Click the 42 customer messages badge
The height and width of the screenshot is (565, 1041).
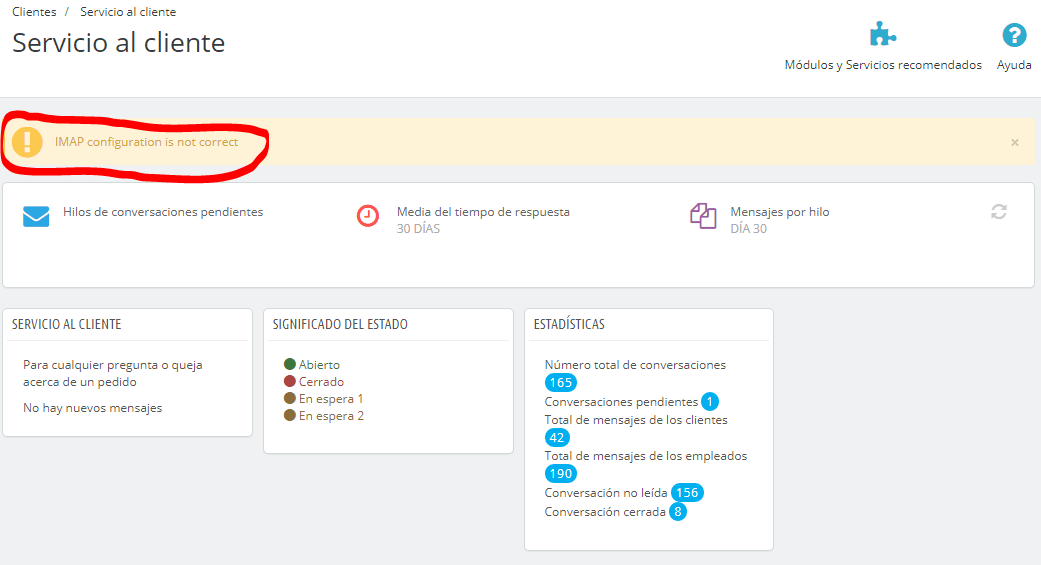[556, 438]
